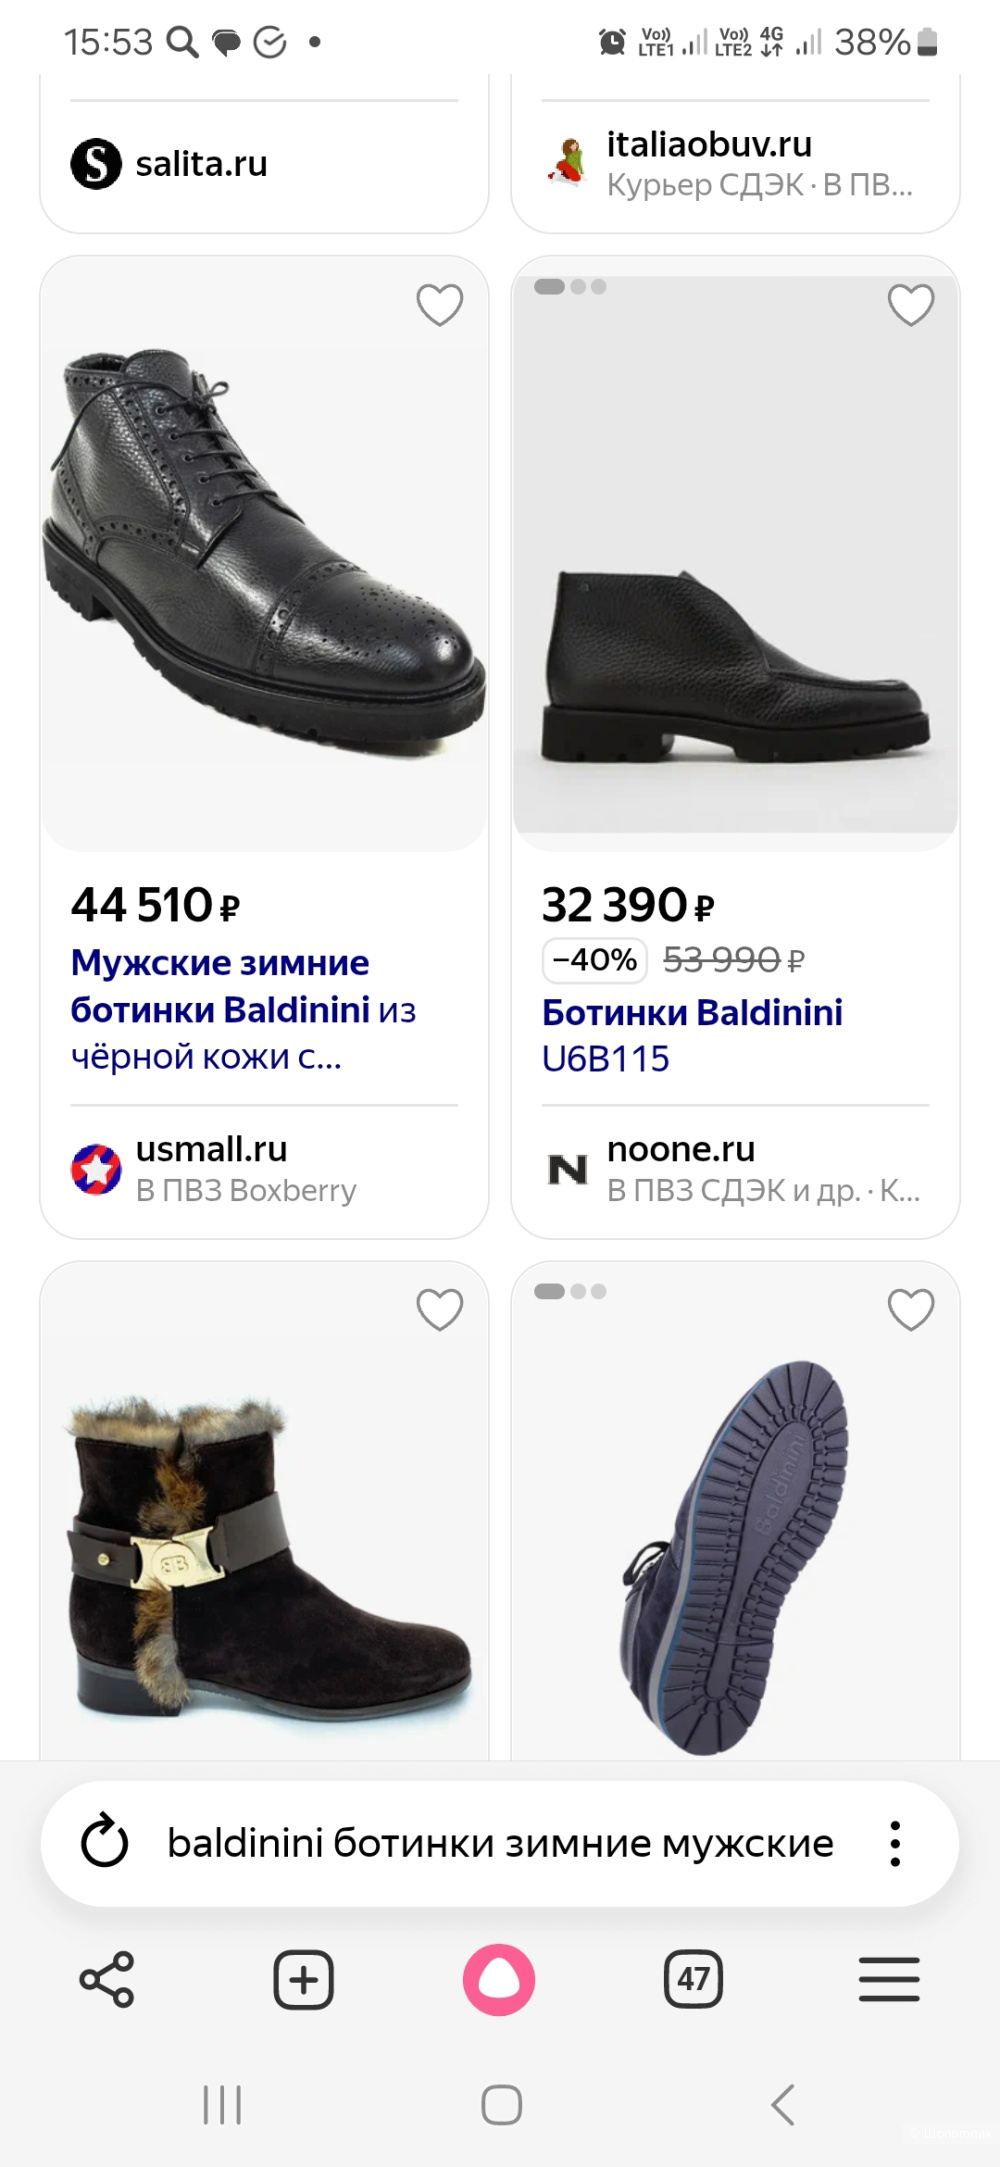Tap the search query address field

500,1843
